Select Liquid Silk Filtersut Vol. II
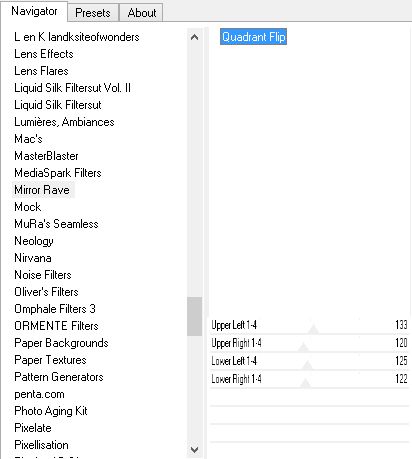412x459 pixels. [72, 88]
